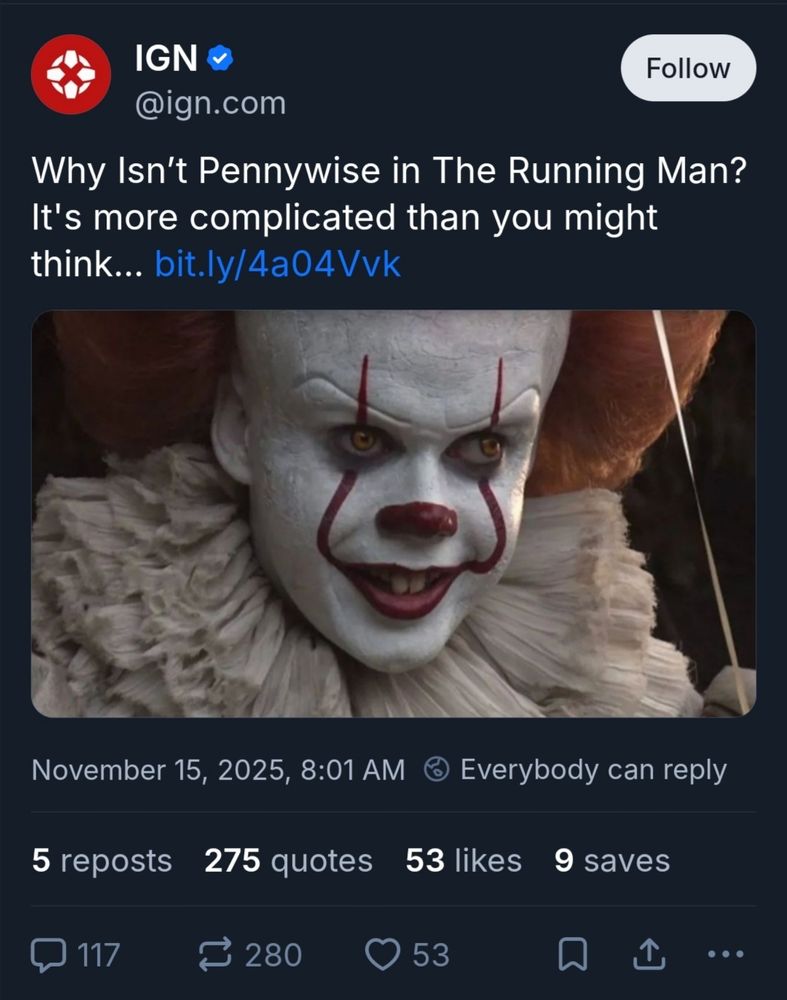Open the 275 quotes list
The image size is (787, 1000).
288,860
